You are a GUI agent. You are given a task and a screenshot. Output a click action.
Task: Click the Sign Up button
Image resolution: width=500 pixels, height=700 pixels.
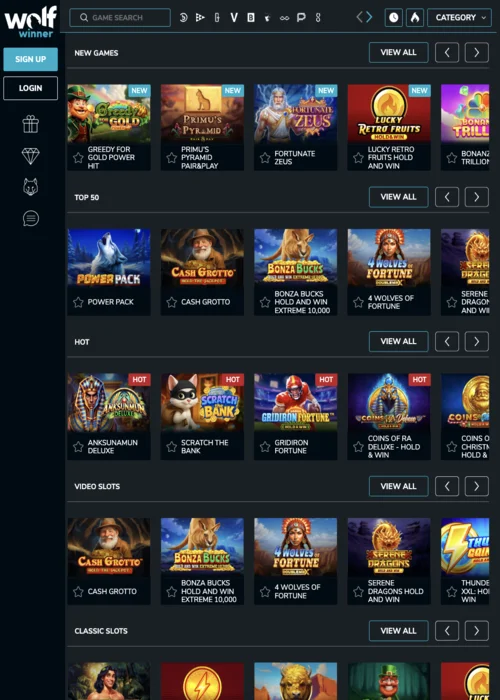click(30, 59)
